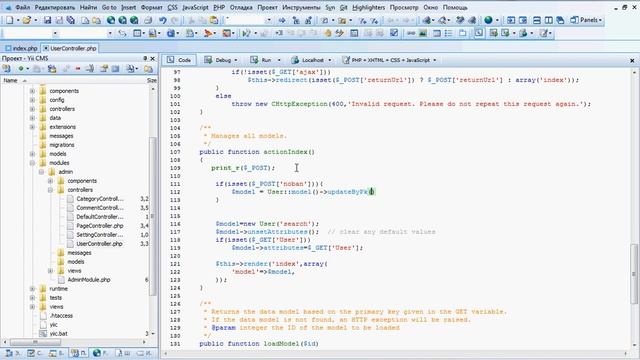Click the blue right-arrow icon after the top combo box
The width and height of the screenshot is (640, 360).
click(282, 20)
